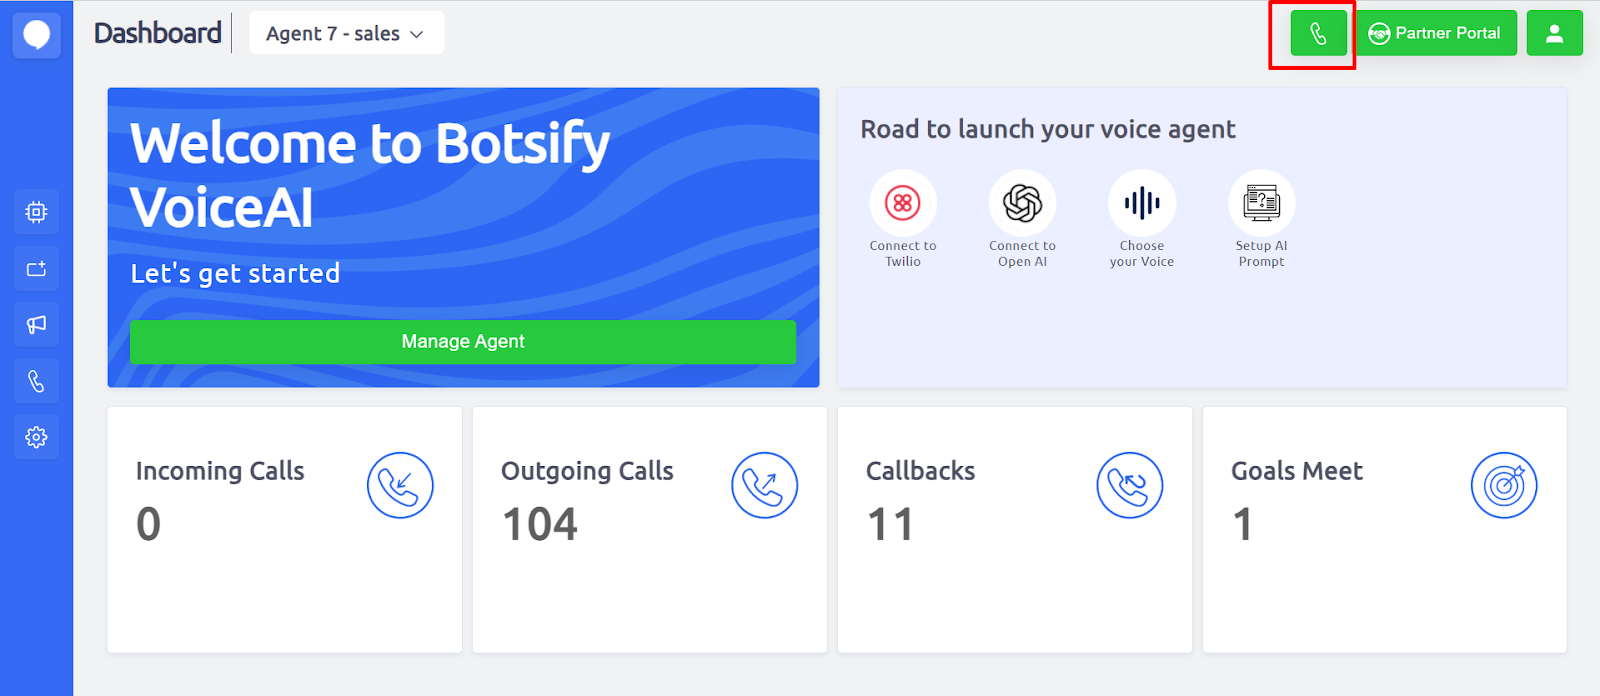The image size is (1600, 696).
Task: Open the user profile icon button
Action: [x=1554, y=34]
